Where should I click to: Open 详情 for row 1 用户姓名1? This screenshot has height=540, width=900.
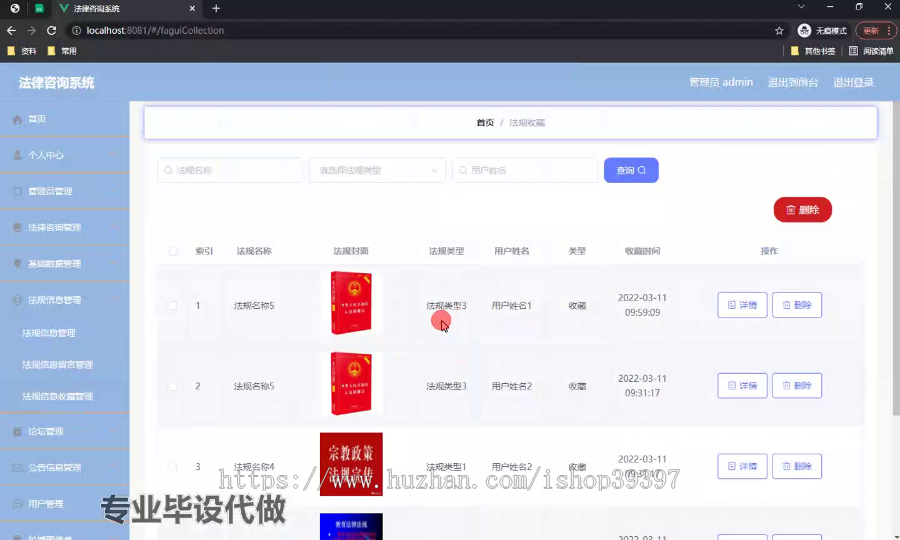(742, 305)
